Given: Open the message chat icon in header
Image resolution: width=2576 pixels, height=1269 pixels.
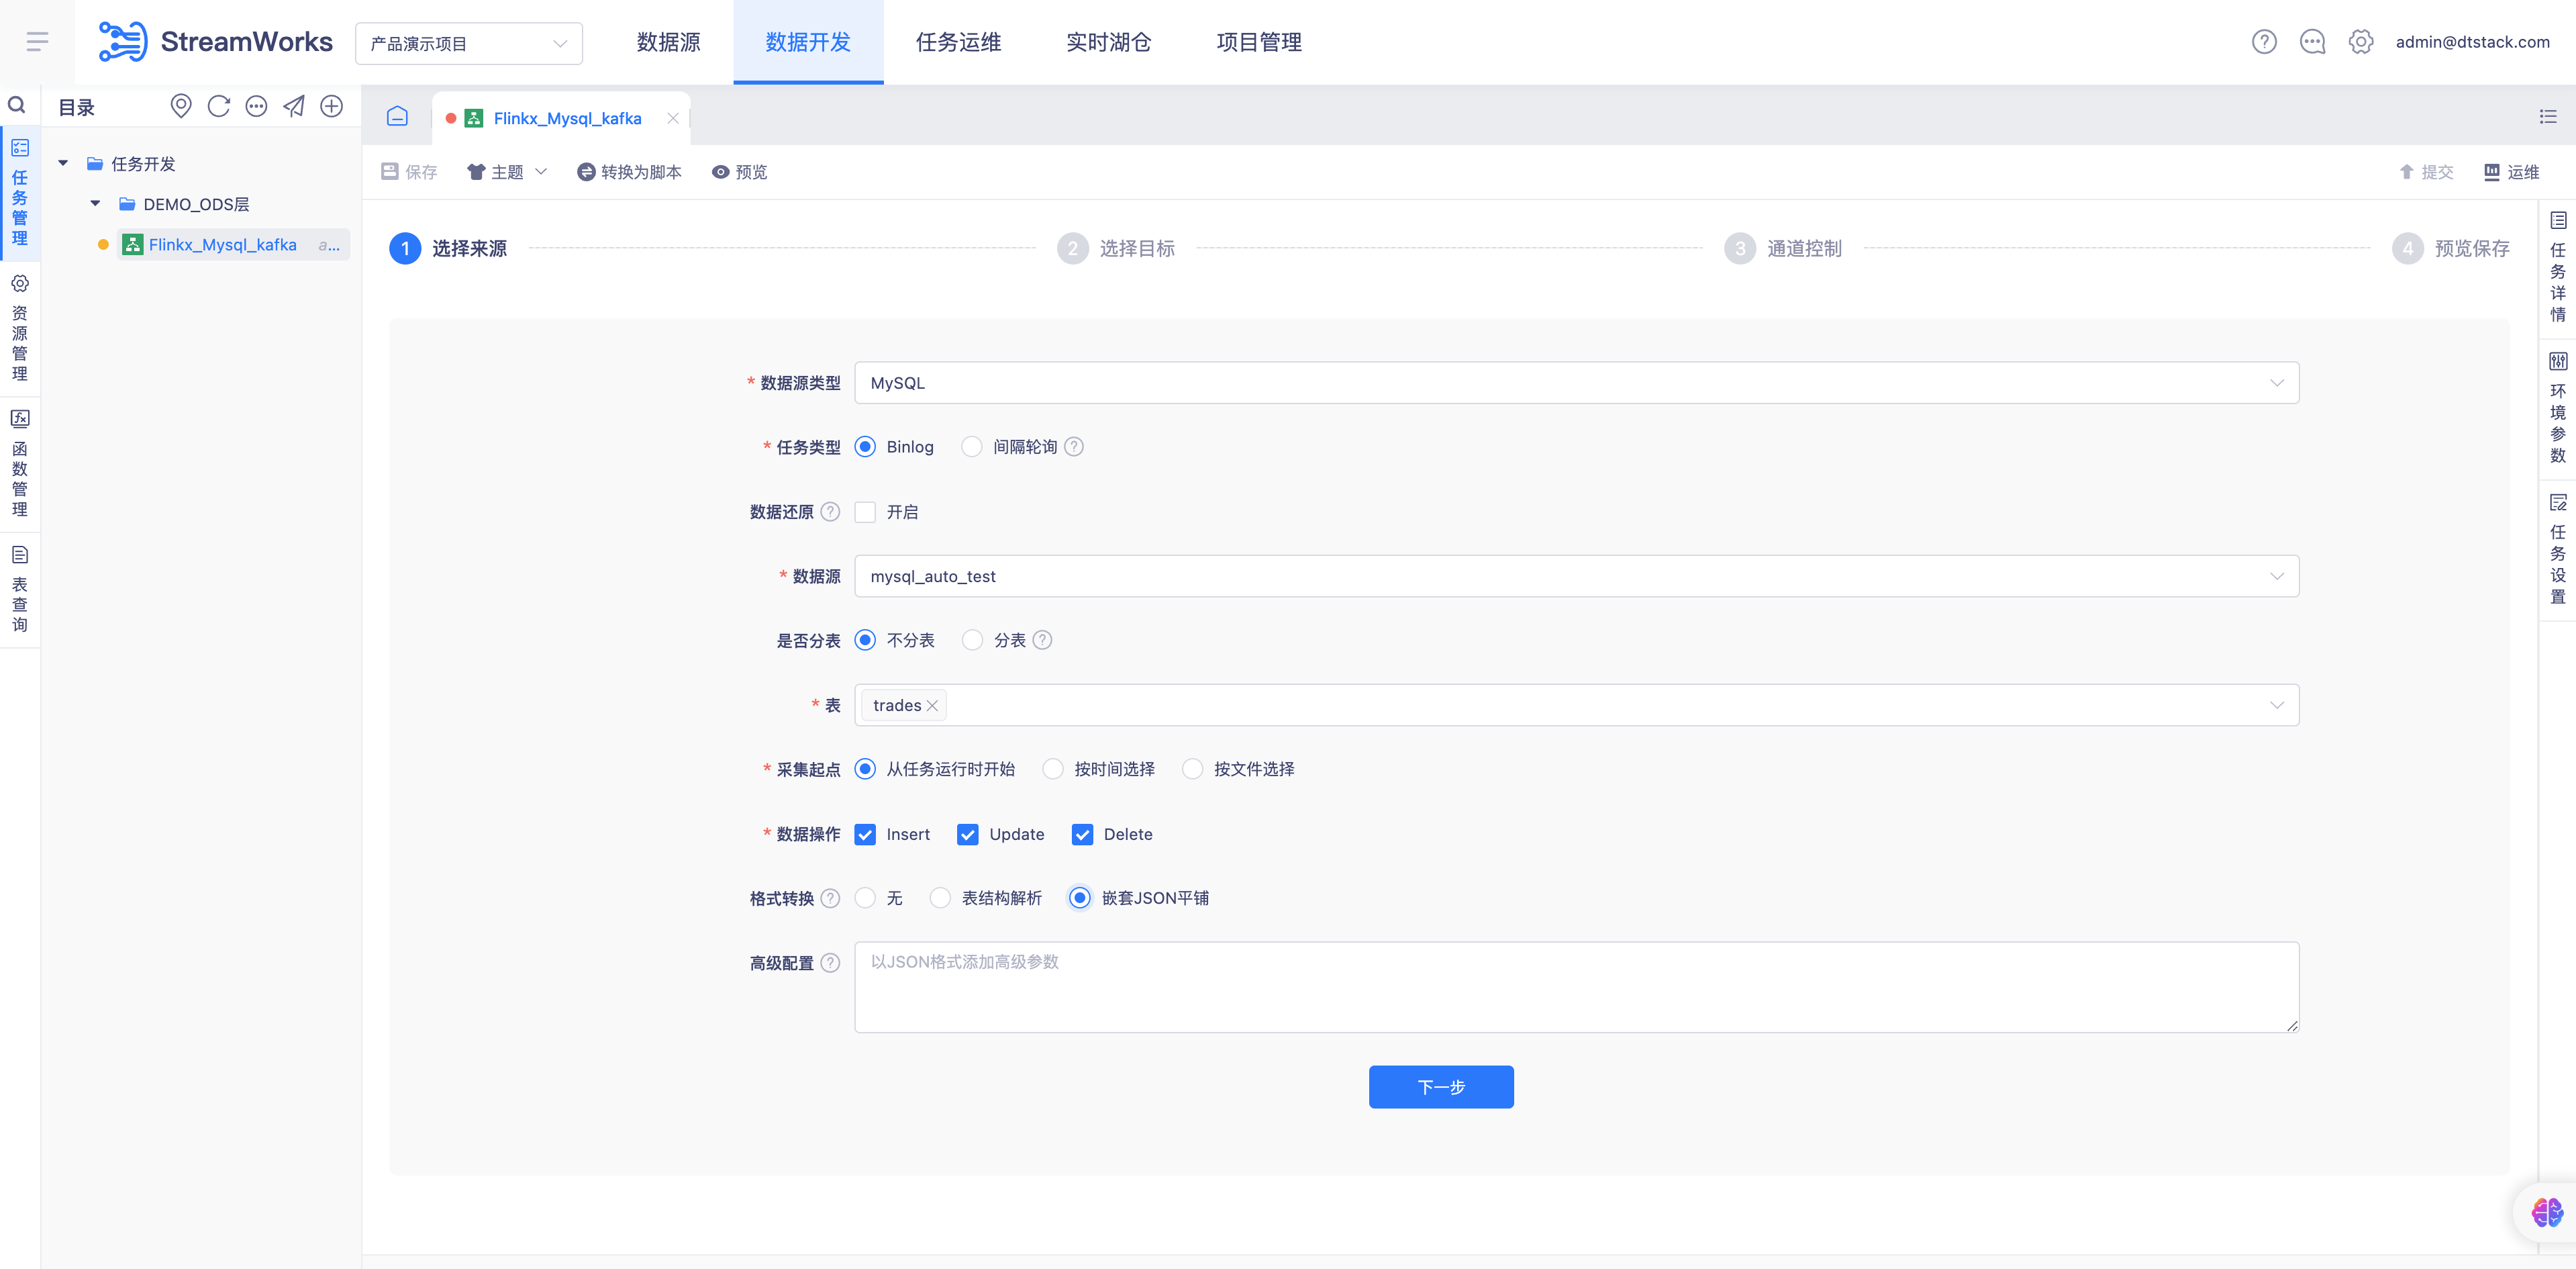Looking at the screenshot, I should click(x=2312, y=41).
